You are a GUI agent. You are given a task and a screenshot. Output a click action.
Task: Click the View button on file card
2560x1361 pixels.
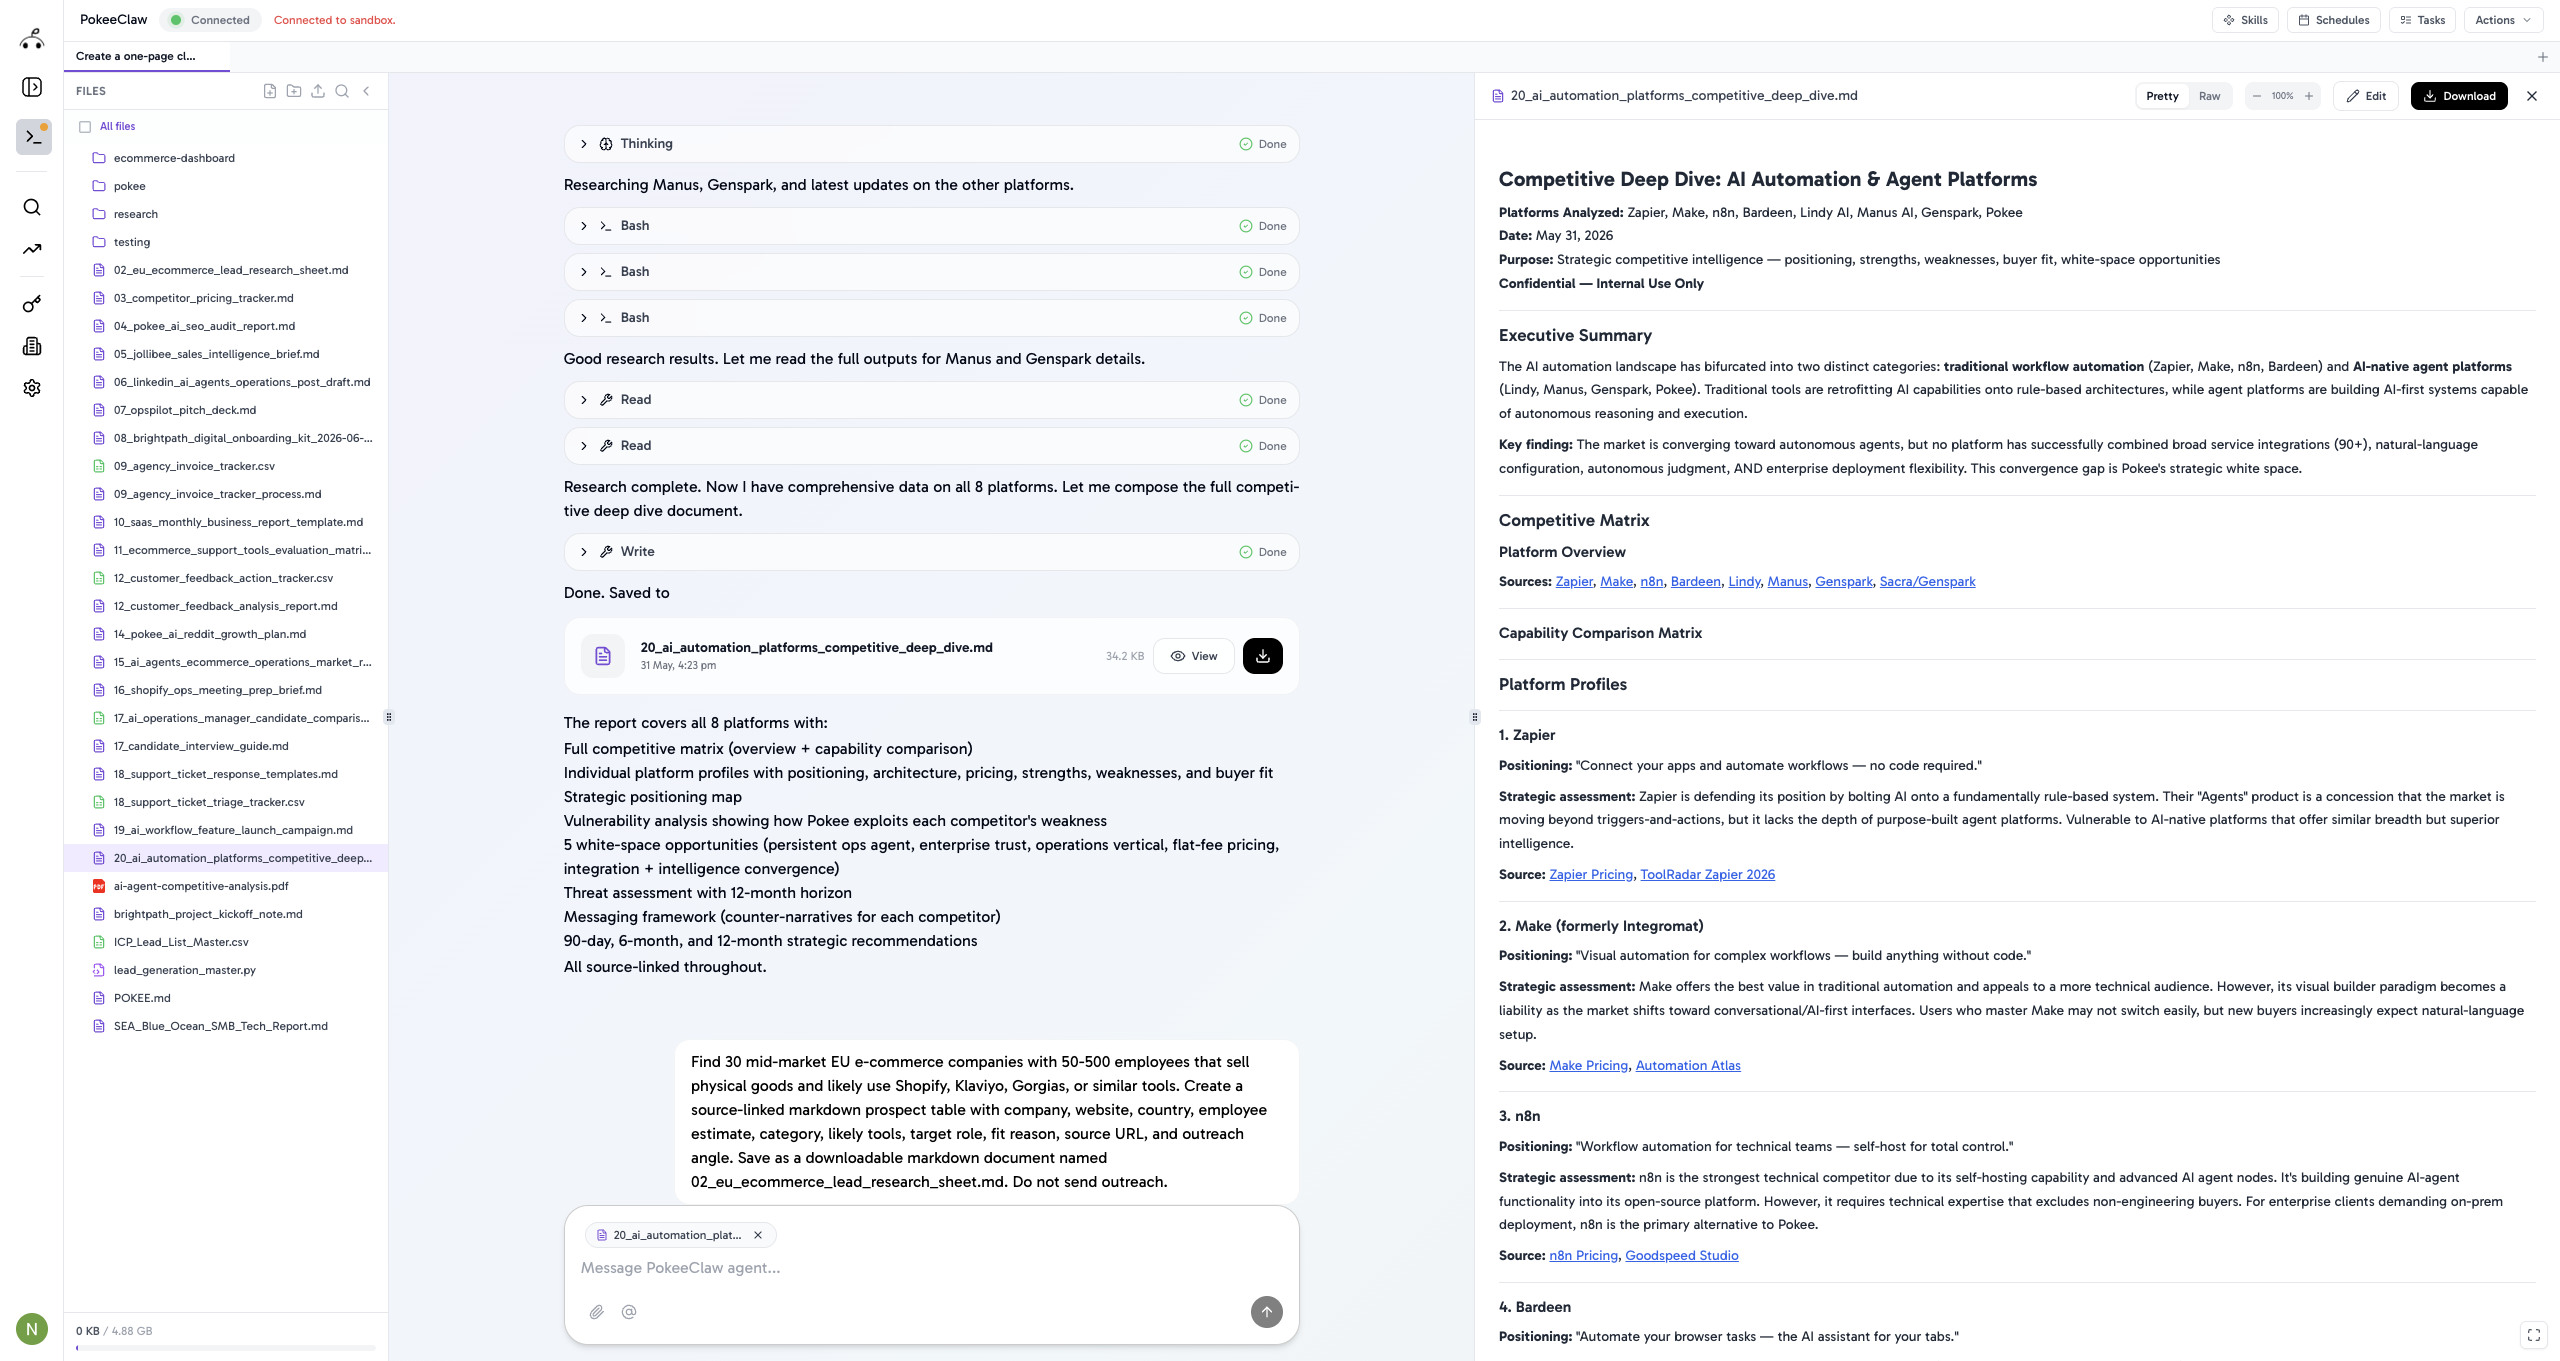coord(1194,656)
